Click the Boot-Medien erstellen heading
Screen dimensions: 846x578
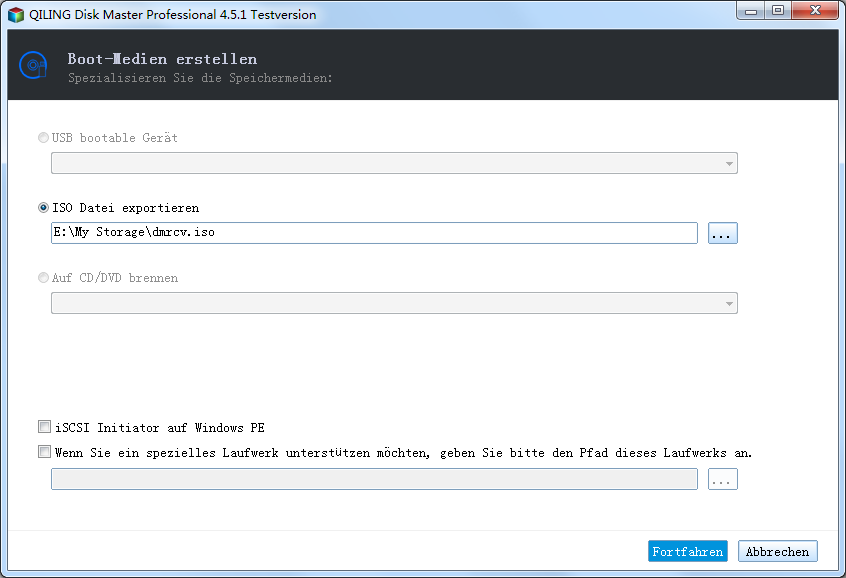(x=162, y=59)
